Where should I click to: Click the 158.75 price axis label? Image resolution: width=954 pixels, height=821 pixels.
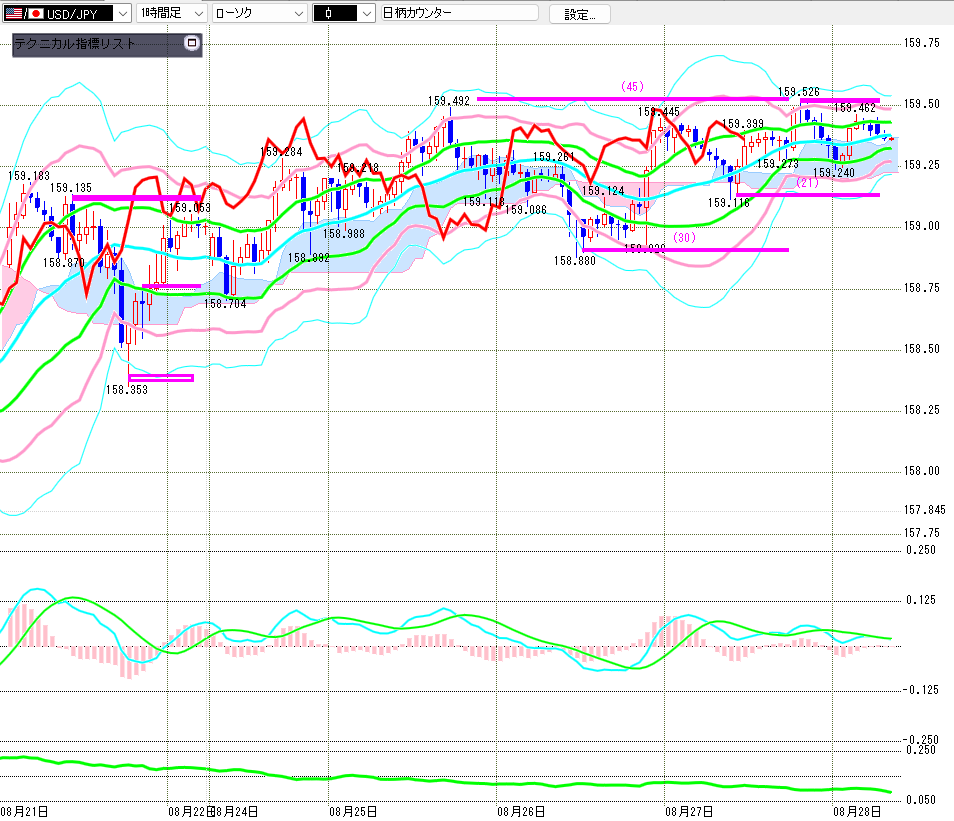point(921,288)
